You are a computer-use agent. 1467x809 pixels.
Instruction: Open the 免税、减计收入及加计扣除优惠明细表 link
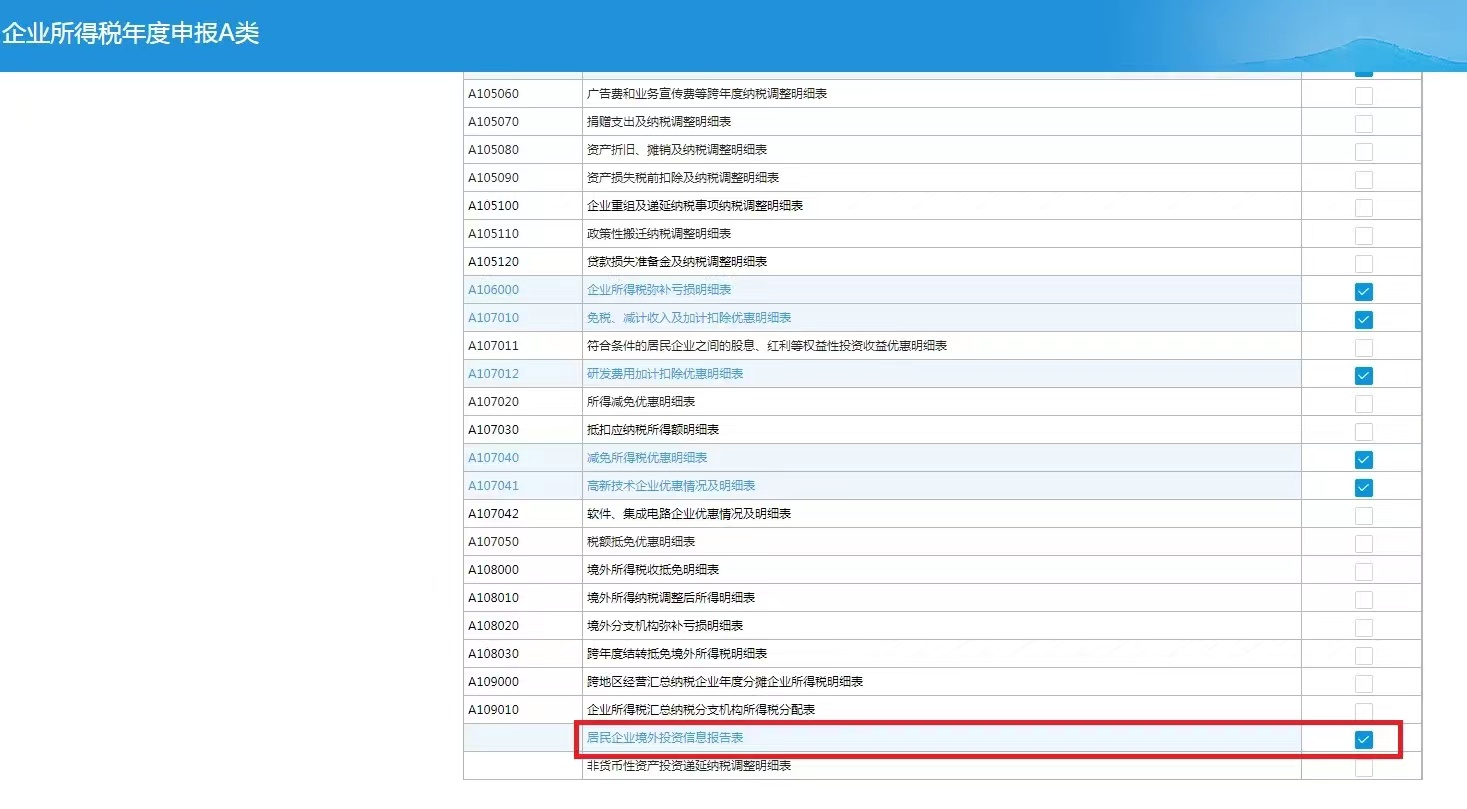688,318
